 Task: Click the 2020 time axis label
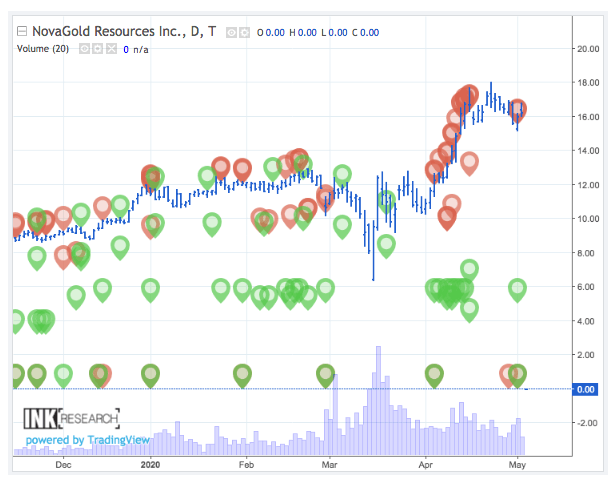pos(150,465)
